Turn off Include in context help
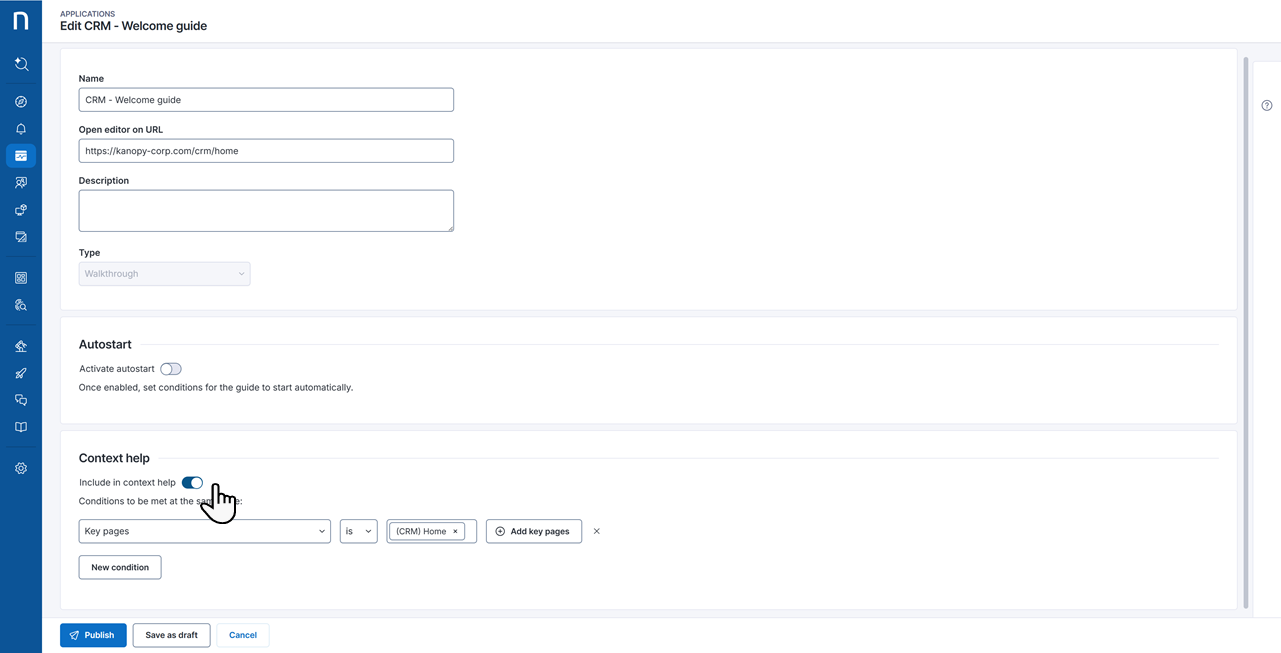1281x653 pixels. [x=192, y=483]
